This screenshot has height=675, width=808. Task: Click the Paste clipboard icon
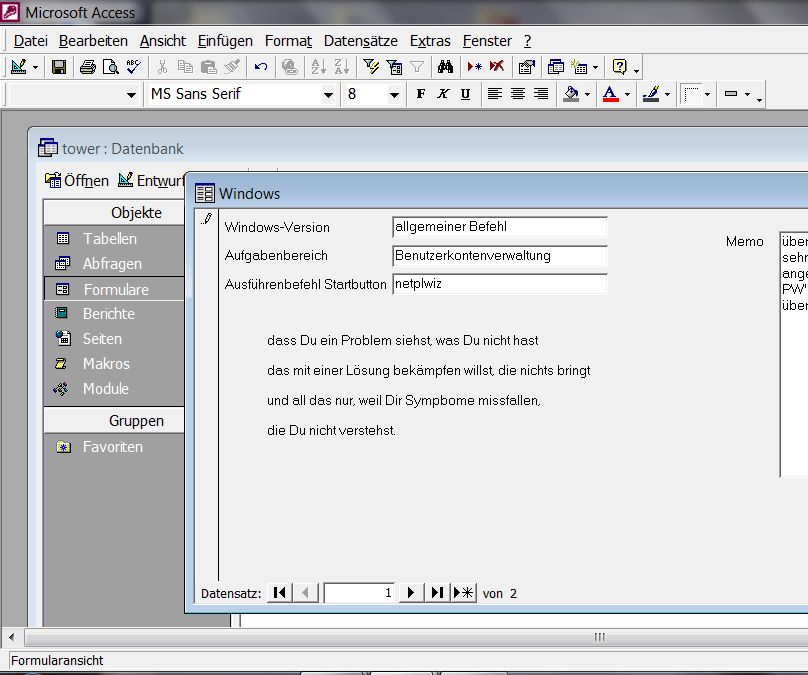click(208, 67)
